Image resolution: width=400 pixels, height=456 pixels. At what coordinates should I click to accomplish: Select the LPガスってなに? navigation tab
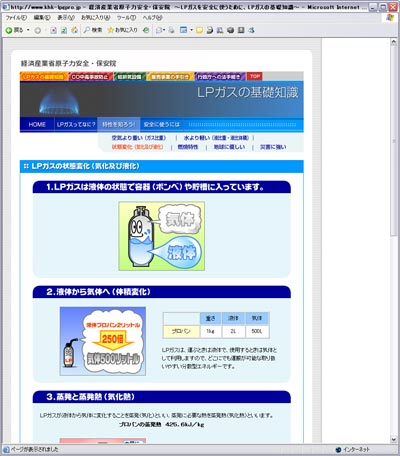76,125
